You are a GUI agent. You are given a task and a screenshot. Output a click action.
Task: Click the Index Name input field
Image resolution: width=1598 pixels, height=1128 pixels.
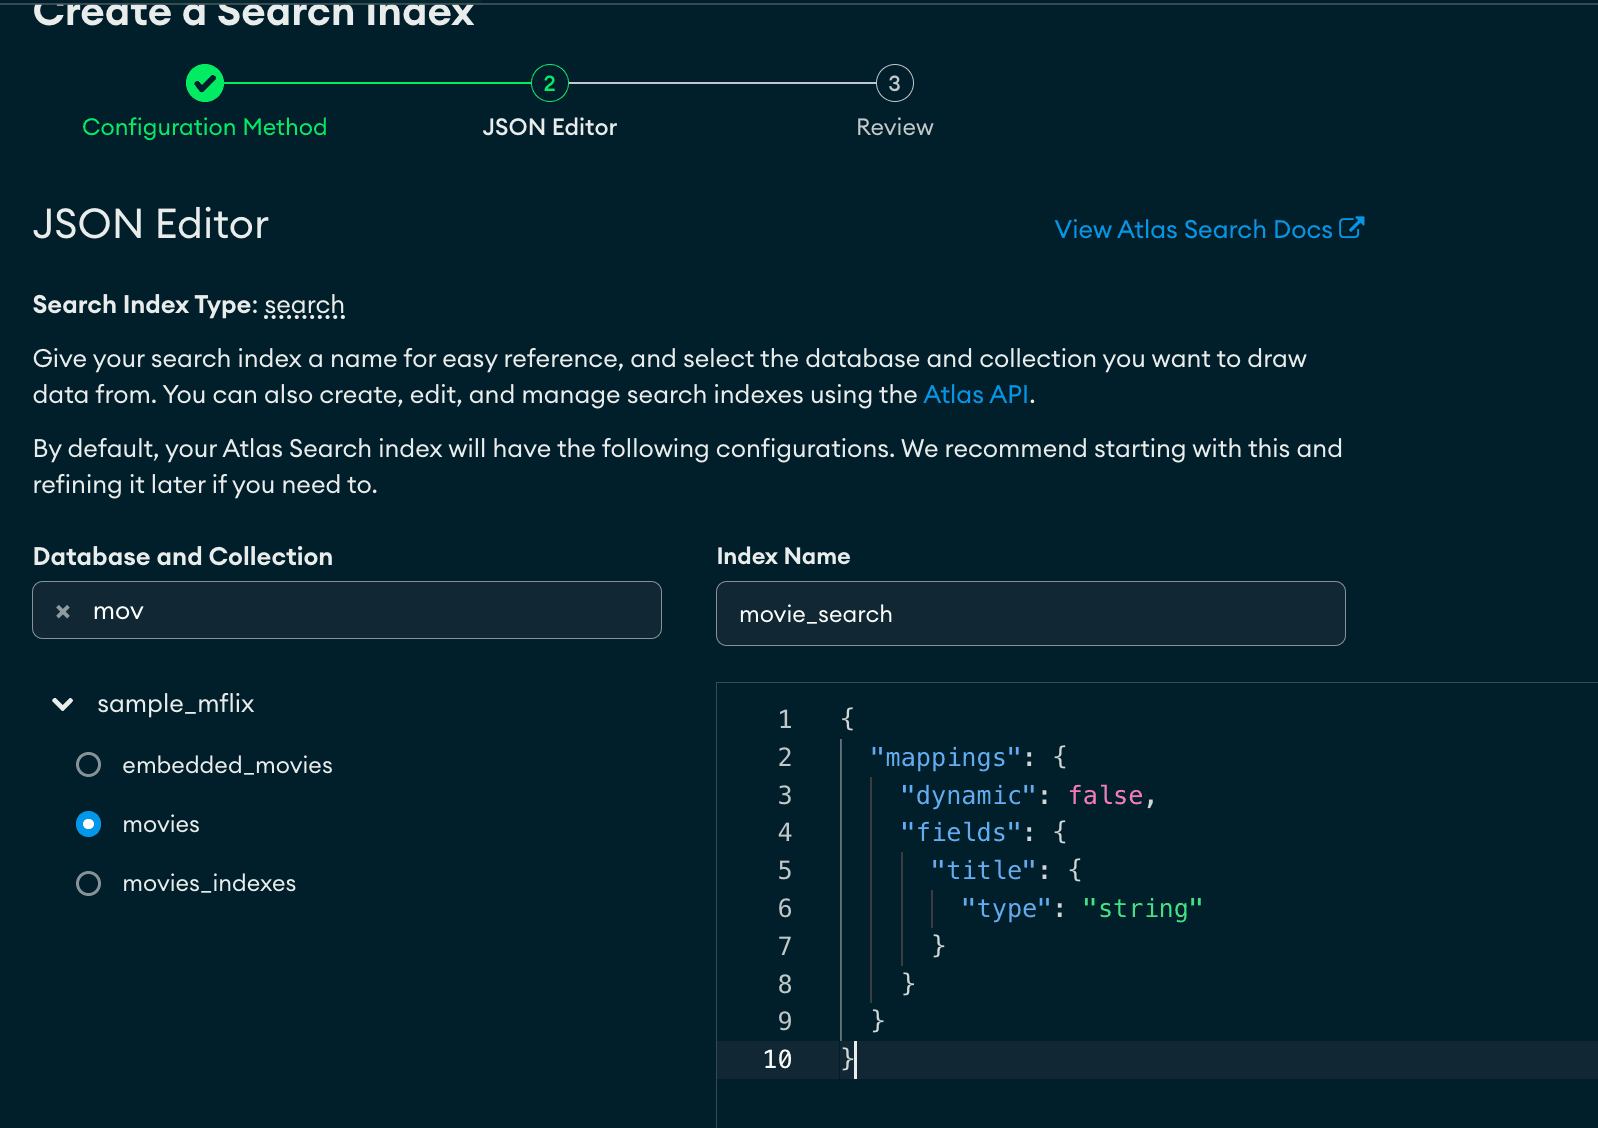point(1030,614)
